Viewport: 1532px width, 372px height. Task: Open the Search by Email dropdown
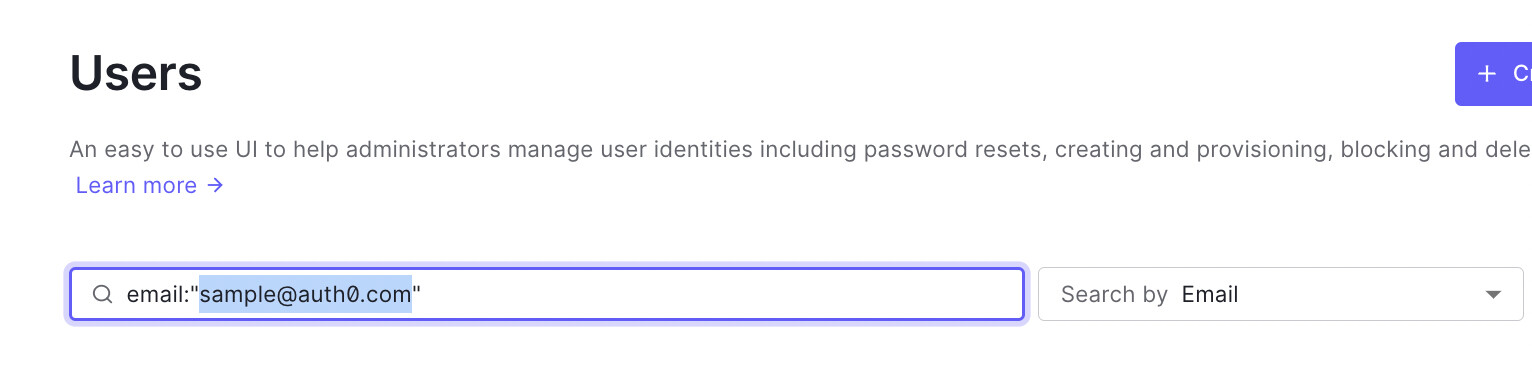click(1280, 294)
